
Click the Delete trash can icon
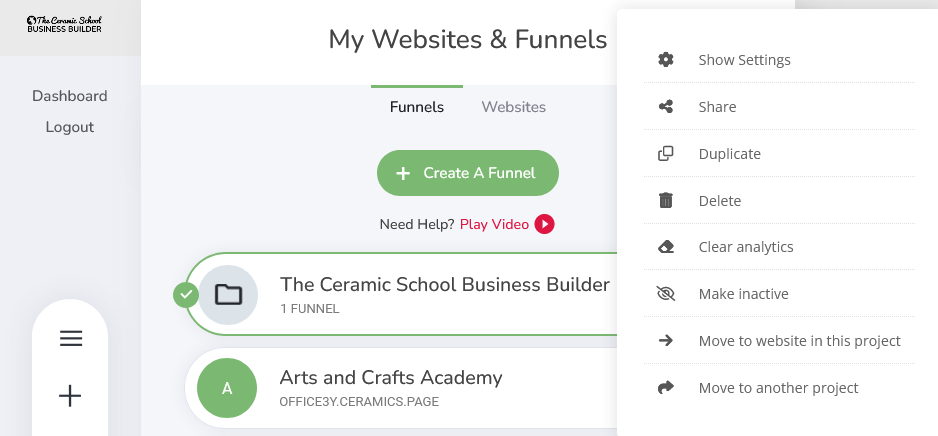pyautogui.click(x=665, y=200)
